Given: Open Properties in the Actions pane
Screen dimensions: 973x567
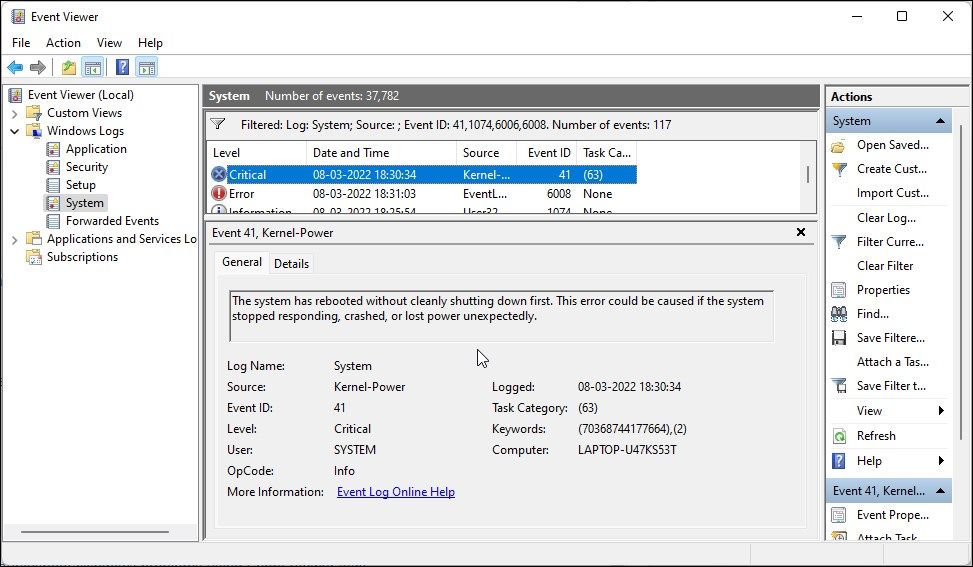Looking at the screenshot, I should (883, 290).
